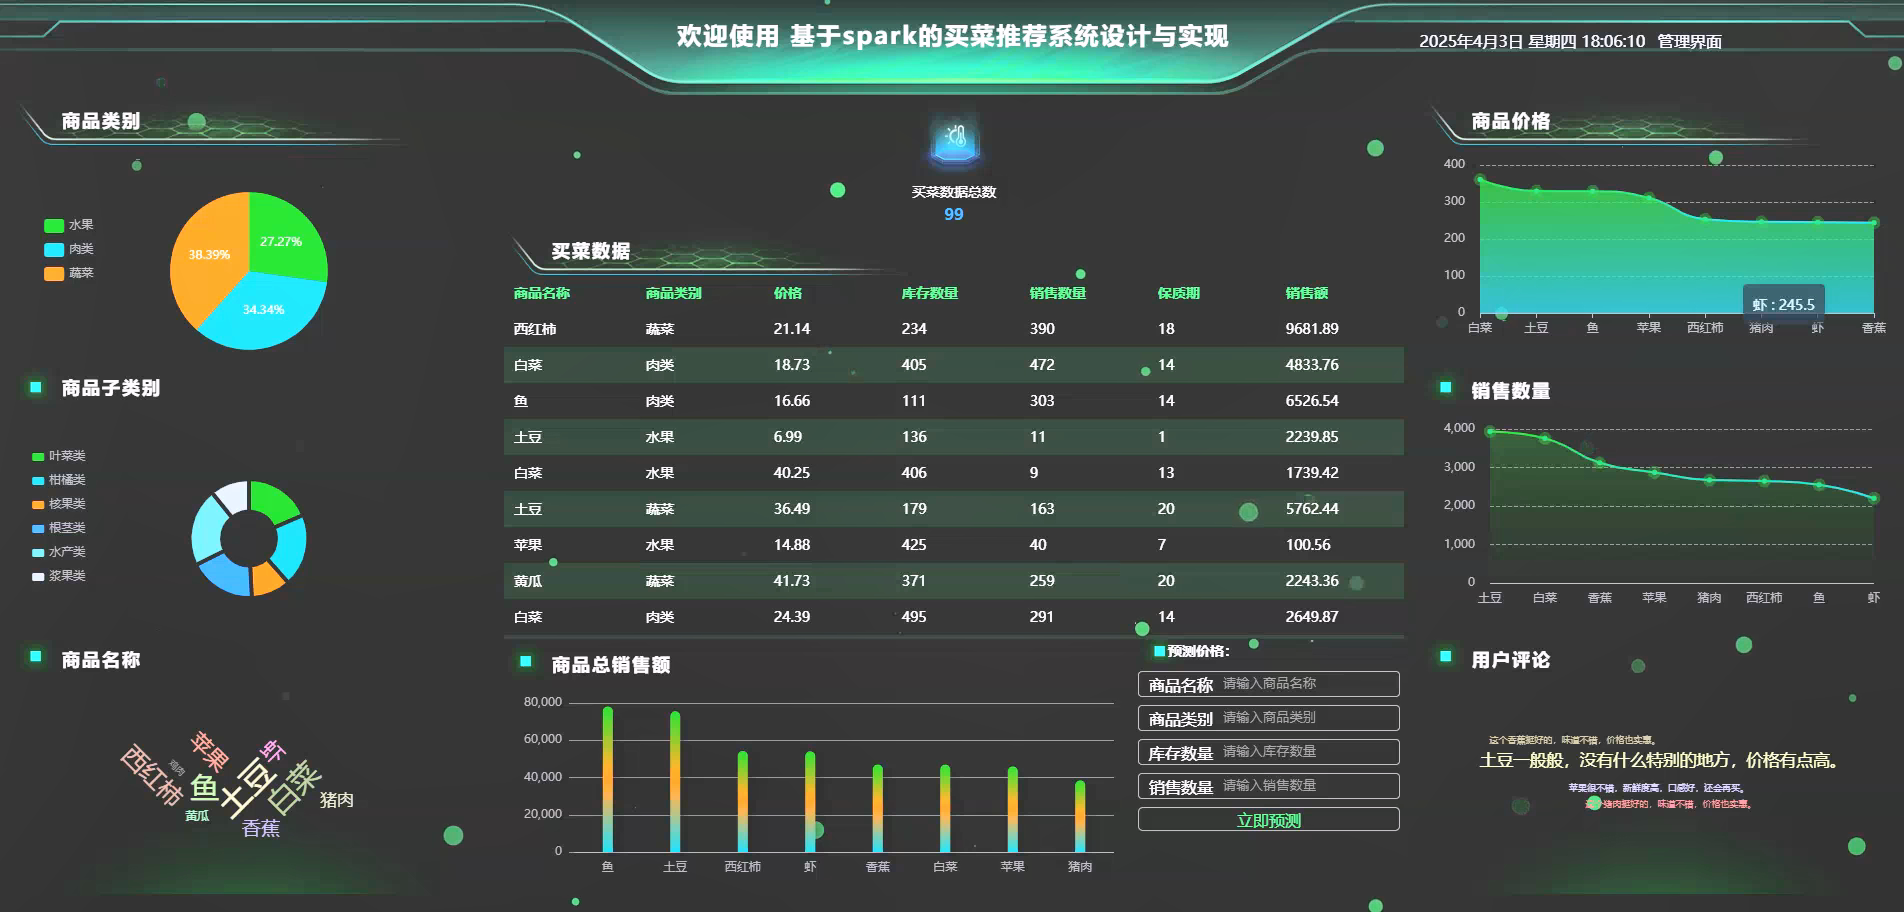Click the 销售额 column header
This screenshot has width=1904, height=912.
click(x=1306, y=293)
